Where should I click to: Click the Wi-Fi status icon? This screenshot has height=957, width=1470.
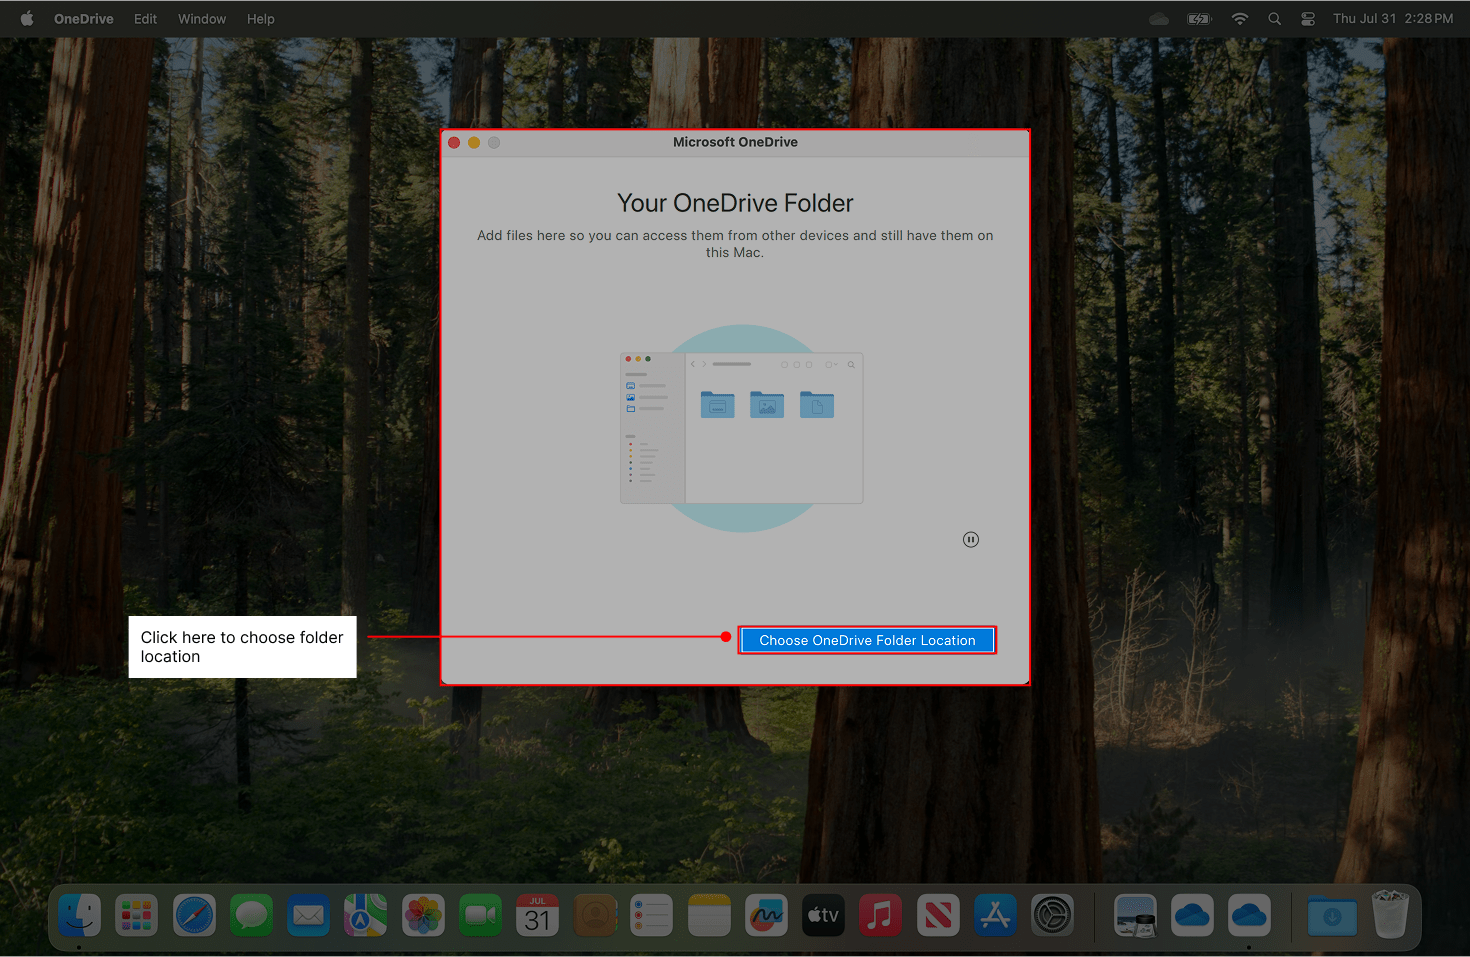click(x=1240, y=19)
